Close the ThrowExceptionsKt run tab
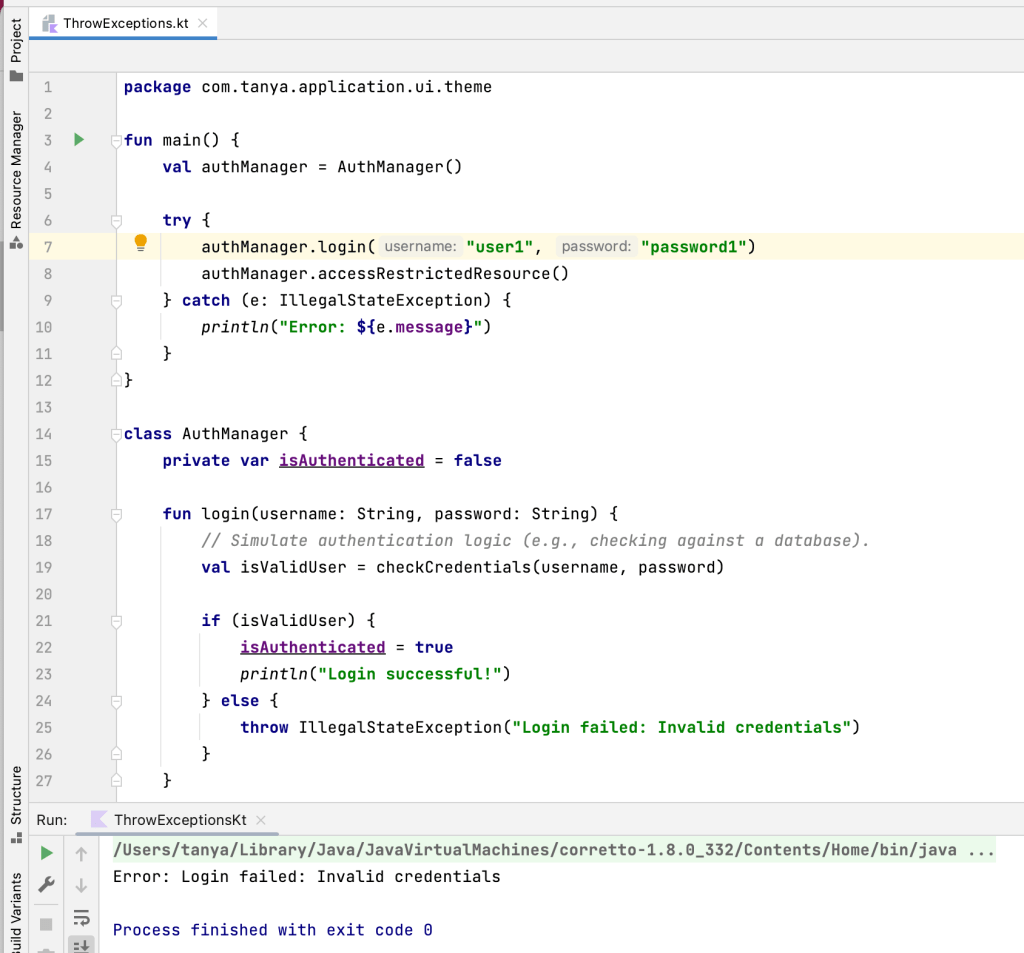This screenshot has width=1024, height=953. point(261,820)
